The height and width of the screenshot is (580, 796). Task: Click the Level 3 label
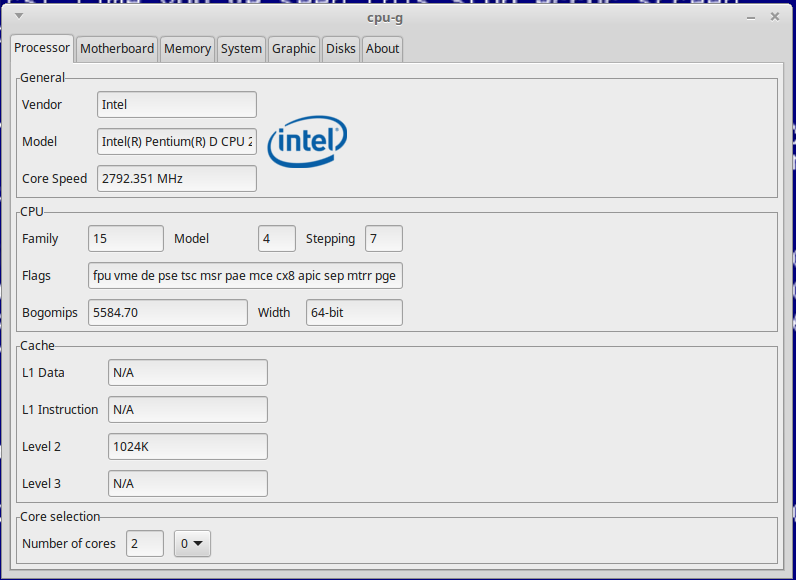pos(41,484)
